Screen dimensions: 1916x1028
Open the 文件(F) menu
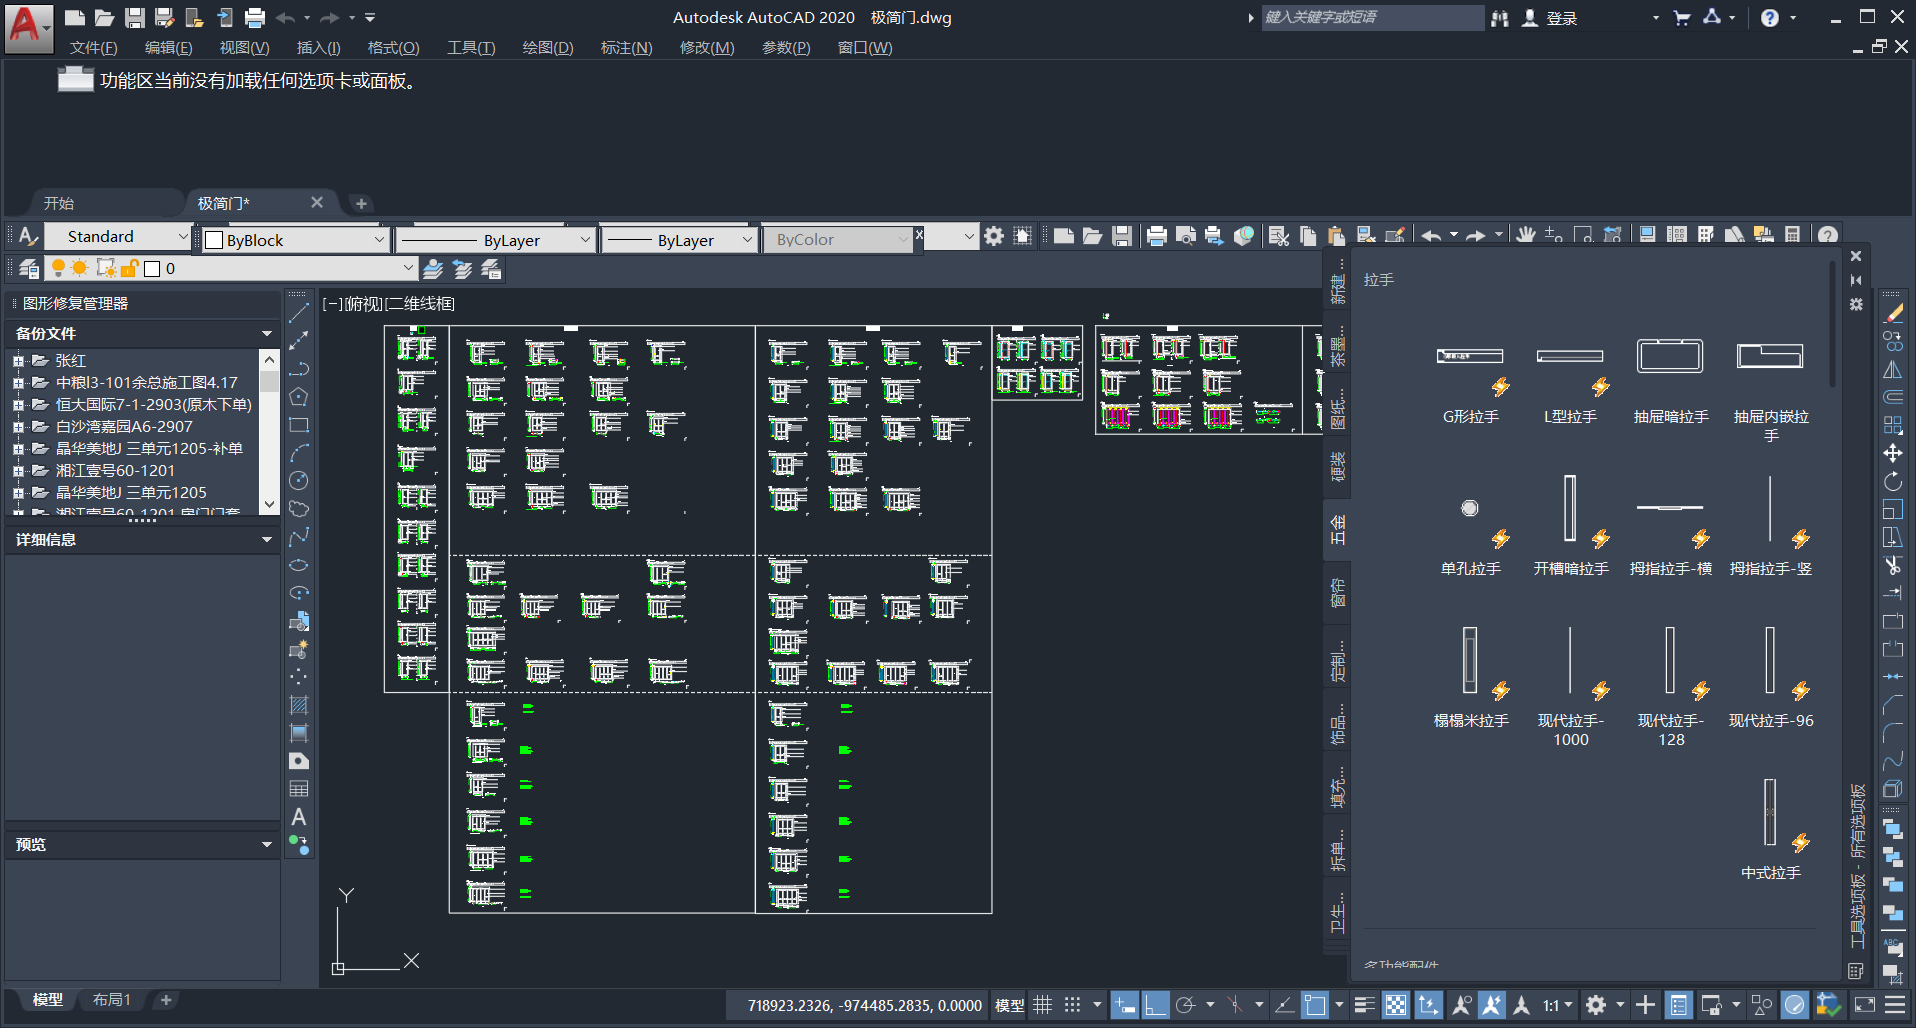pyautogui.click(x=94, y=47)
